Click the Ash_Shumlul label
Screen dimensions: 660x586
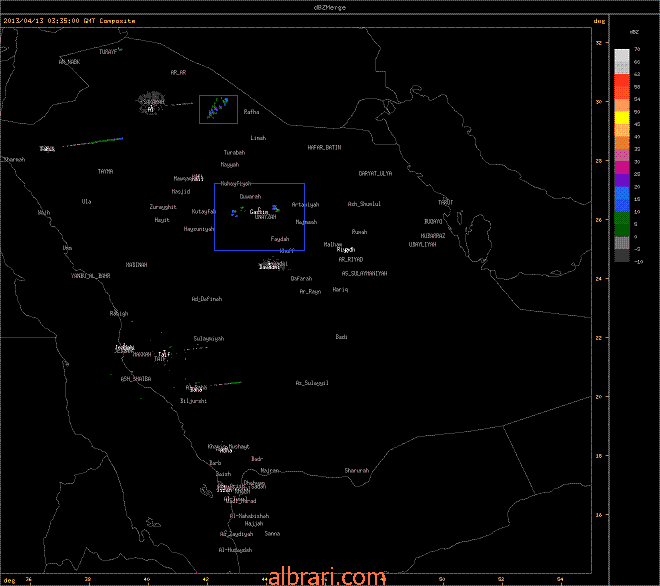click(x=364, y=204)
